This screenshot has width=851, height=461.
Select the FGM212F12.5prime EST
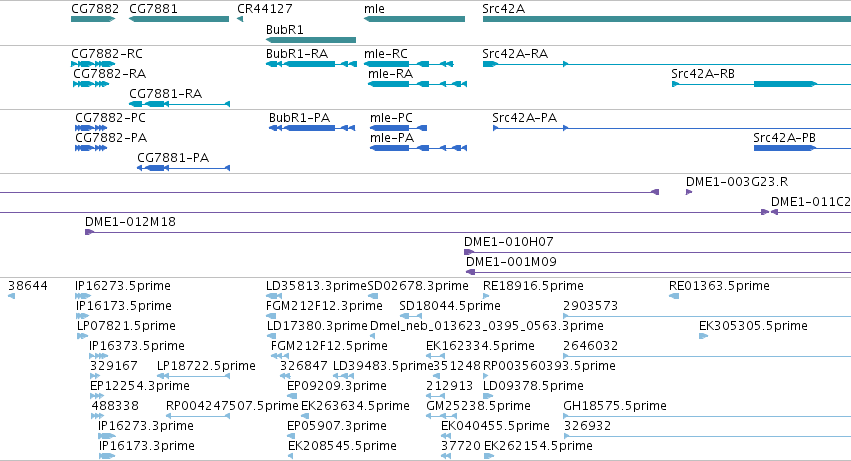pos(280,356)
